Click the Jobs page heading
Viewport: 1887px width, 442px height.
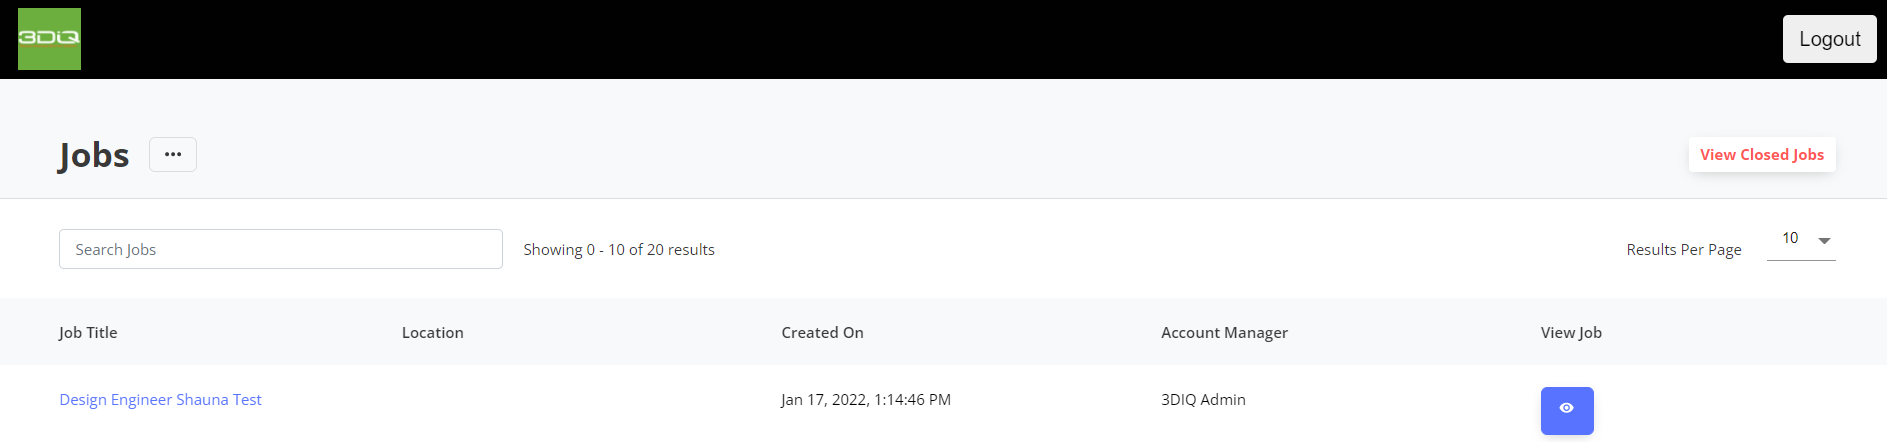point(94,155)
